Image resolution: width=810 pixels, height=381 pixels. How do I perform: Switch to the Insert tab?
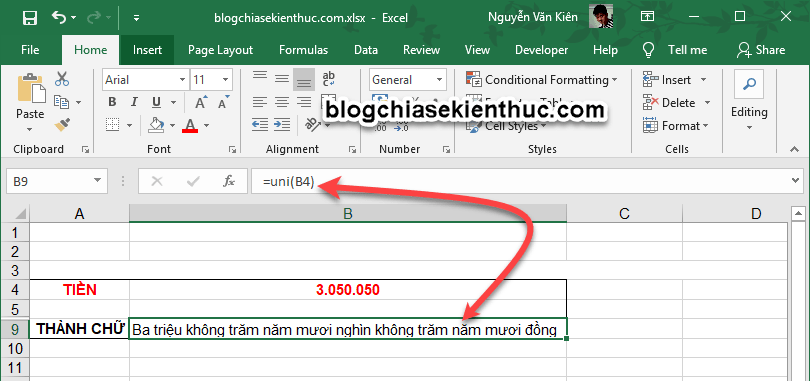(147, 50)
